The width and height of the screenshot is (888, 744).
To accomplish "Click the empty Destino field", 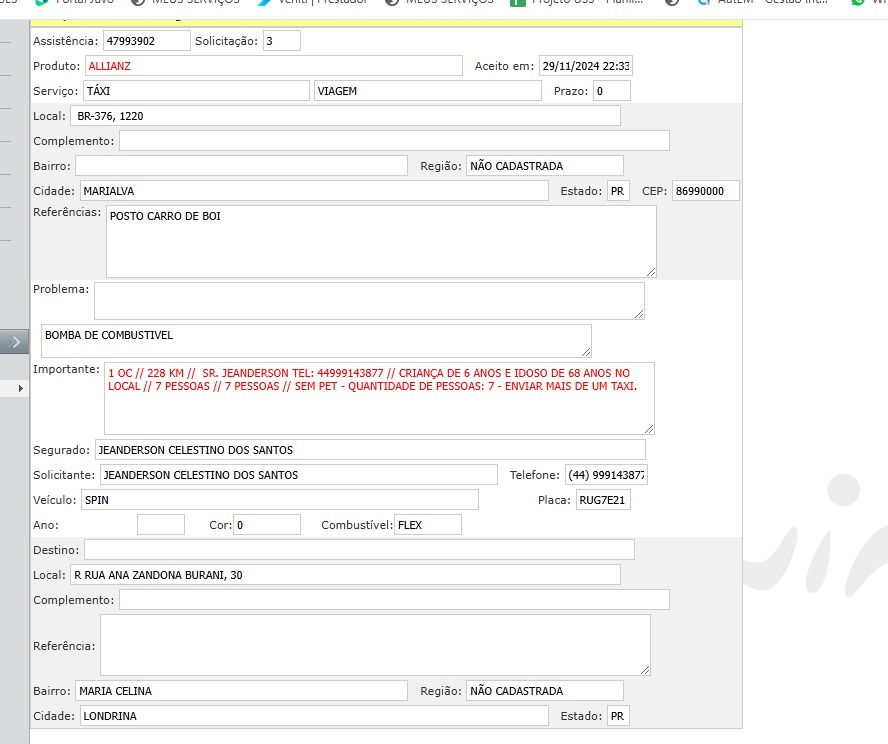I will (x=360, y=549).
